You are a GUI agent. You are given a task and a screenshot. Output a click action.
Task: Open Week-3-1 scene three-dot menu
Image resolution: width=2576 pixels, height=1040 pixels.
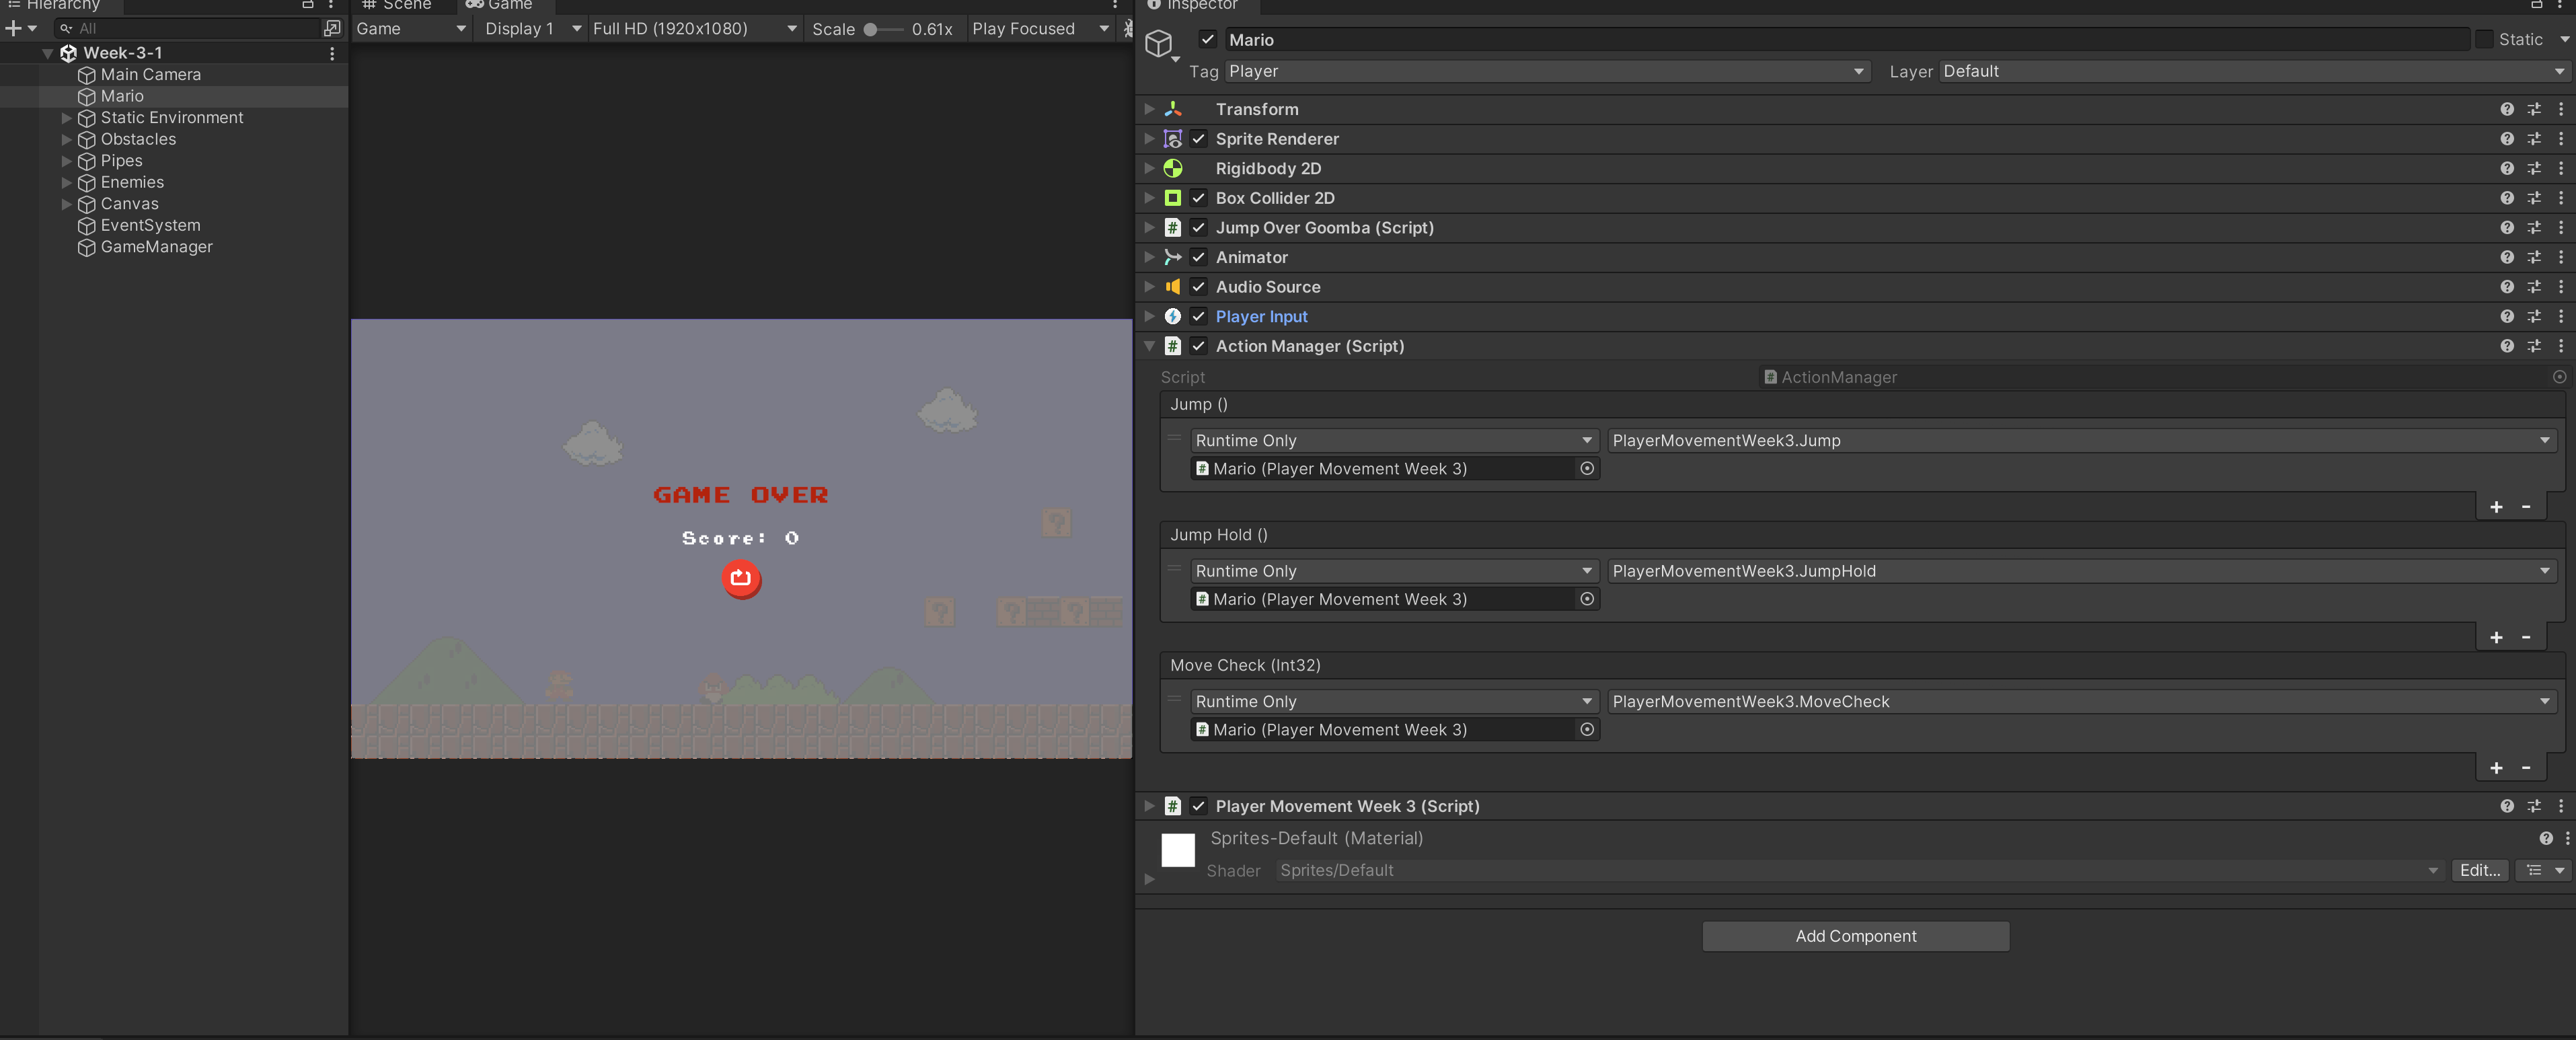332,53
